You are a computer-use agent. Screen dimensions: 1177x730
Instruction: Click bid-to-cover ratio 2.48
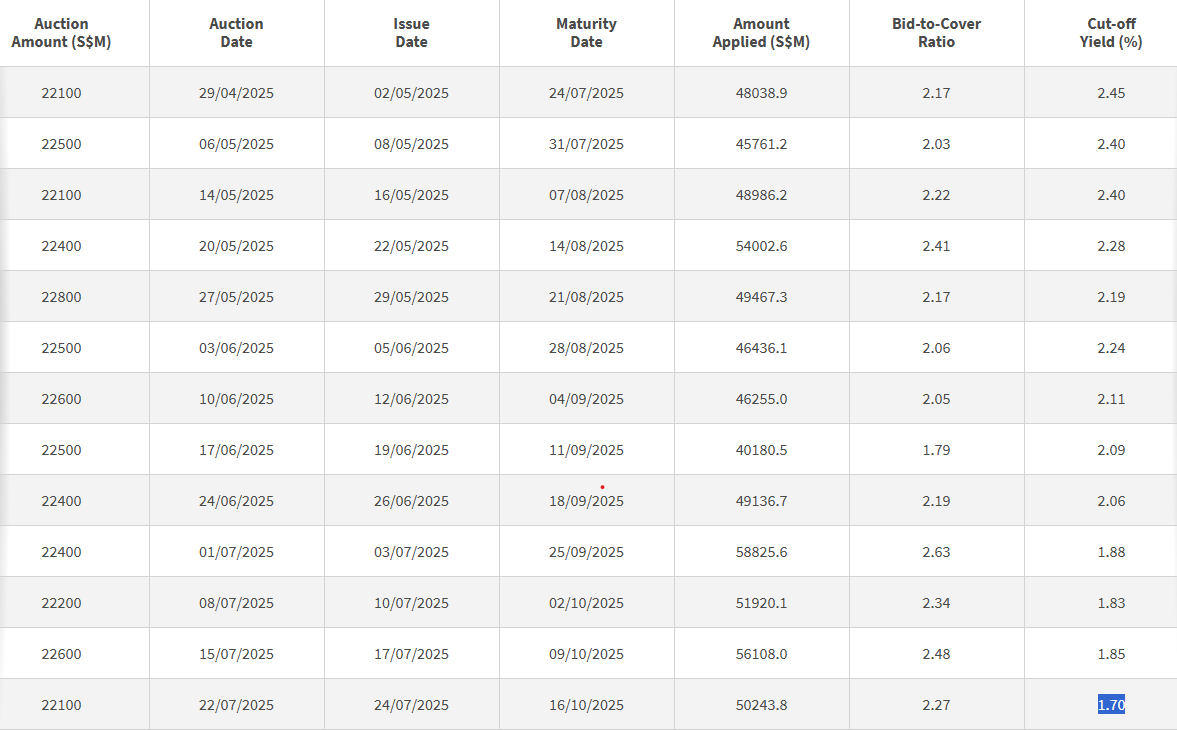(936, 654)
